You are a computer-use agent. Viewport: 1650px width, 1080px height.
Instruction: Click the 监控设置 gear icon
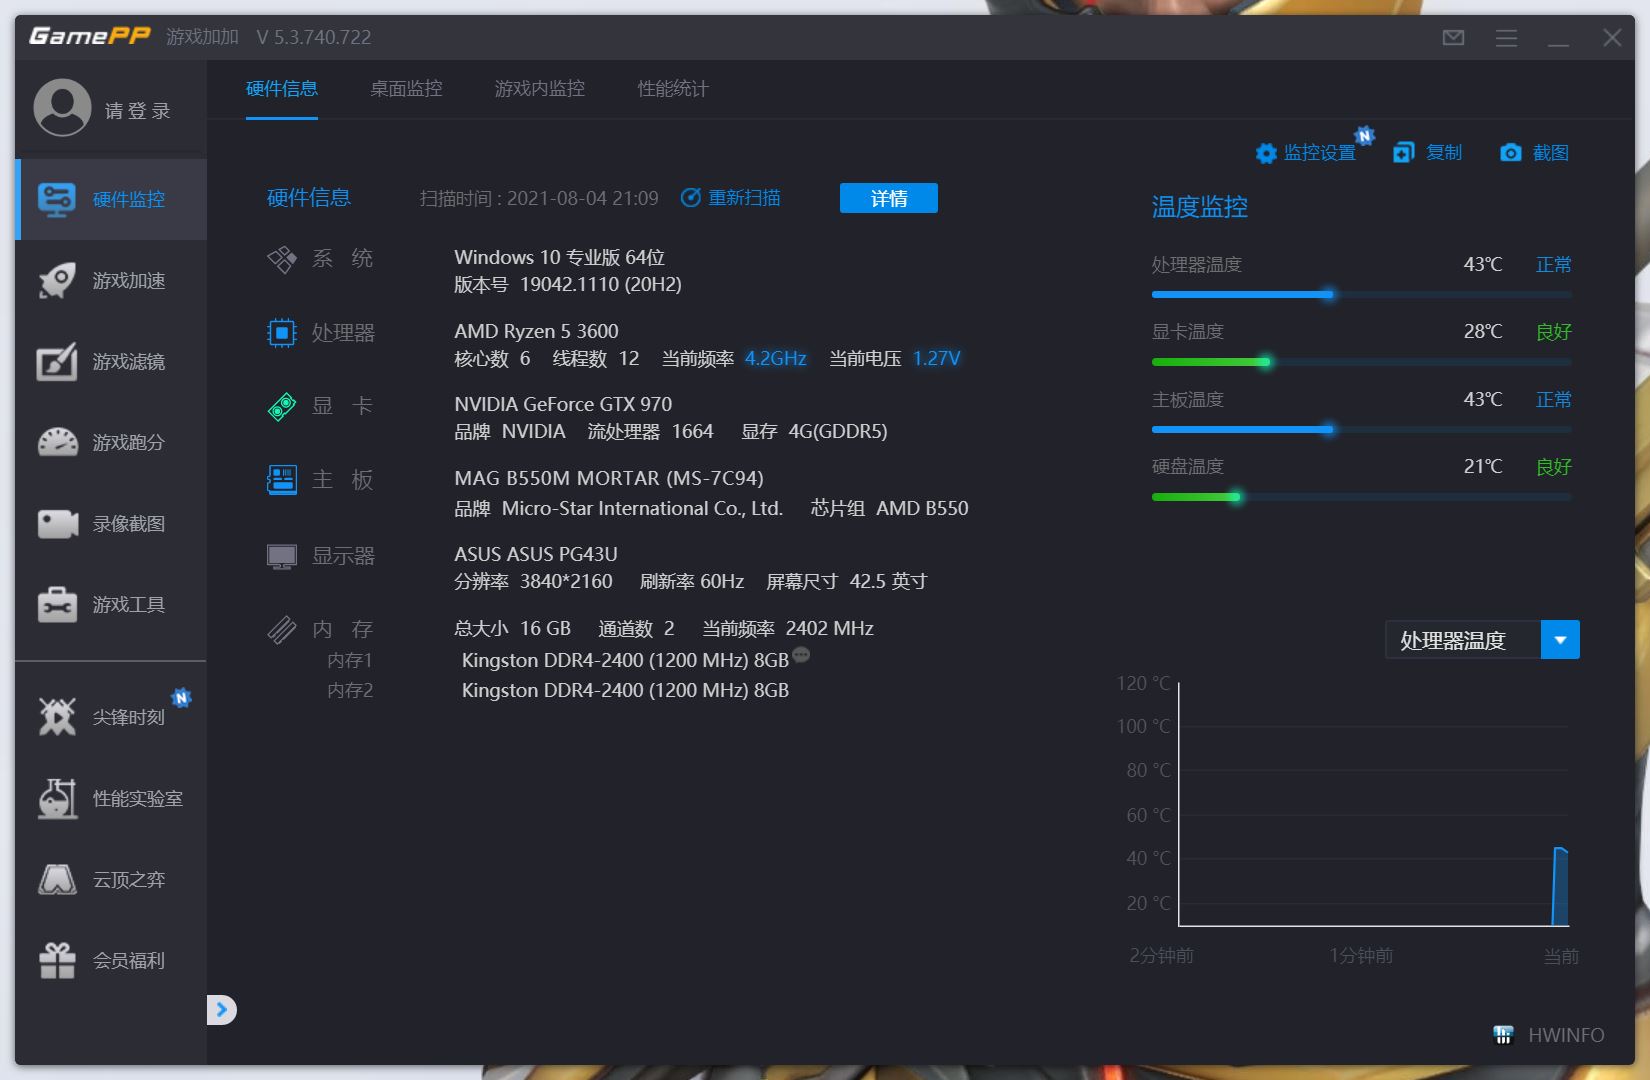pyautogui.click(x=1266, y=153)
